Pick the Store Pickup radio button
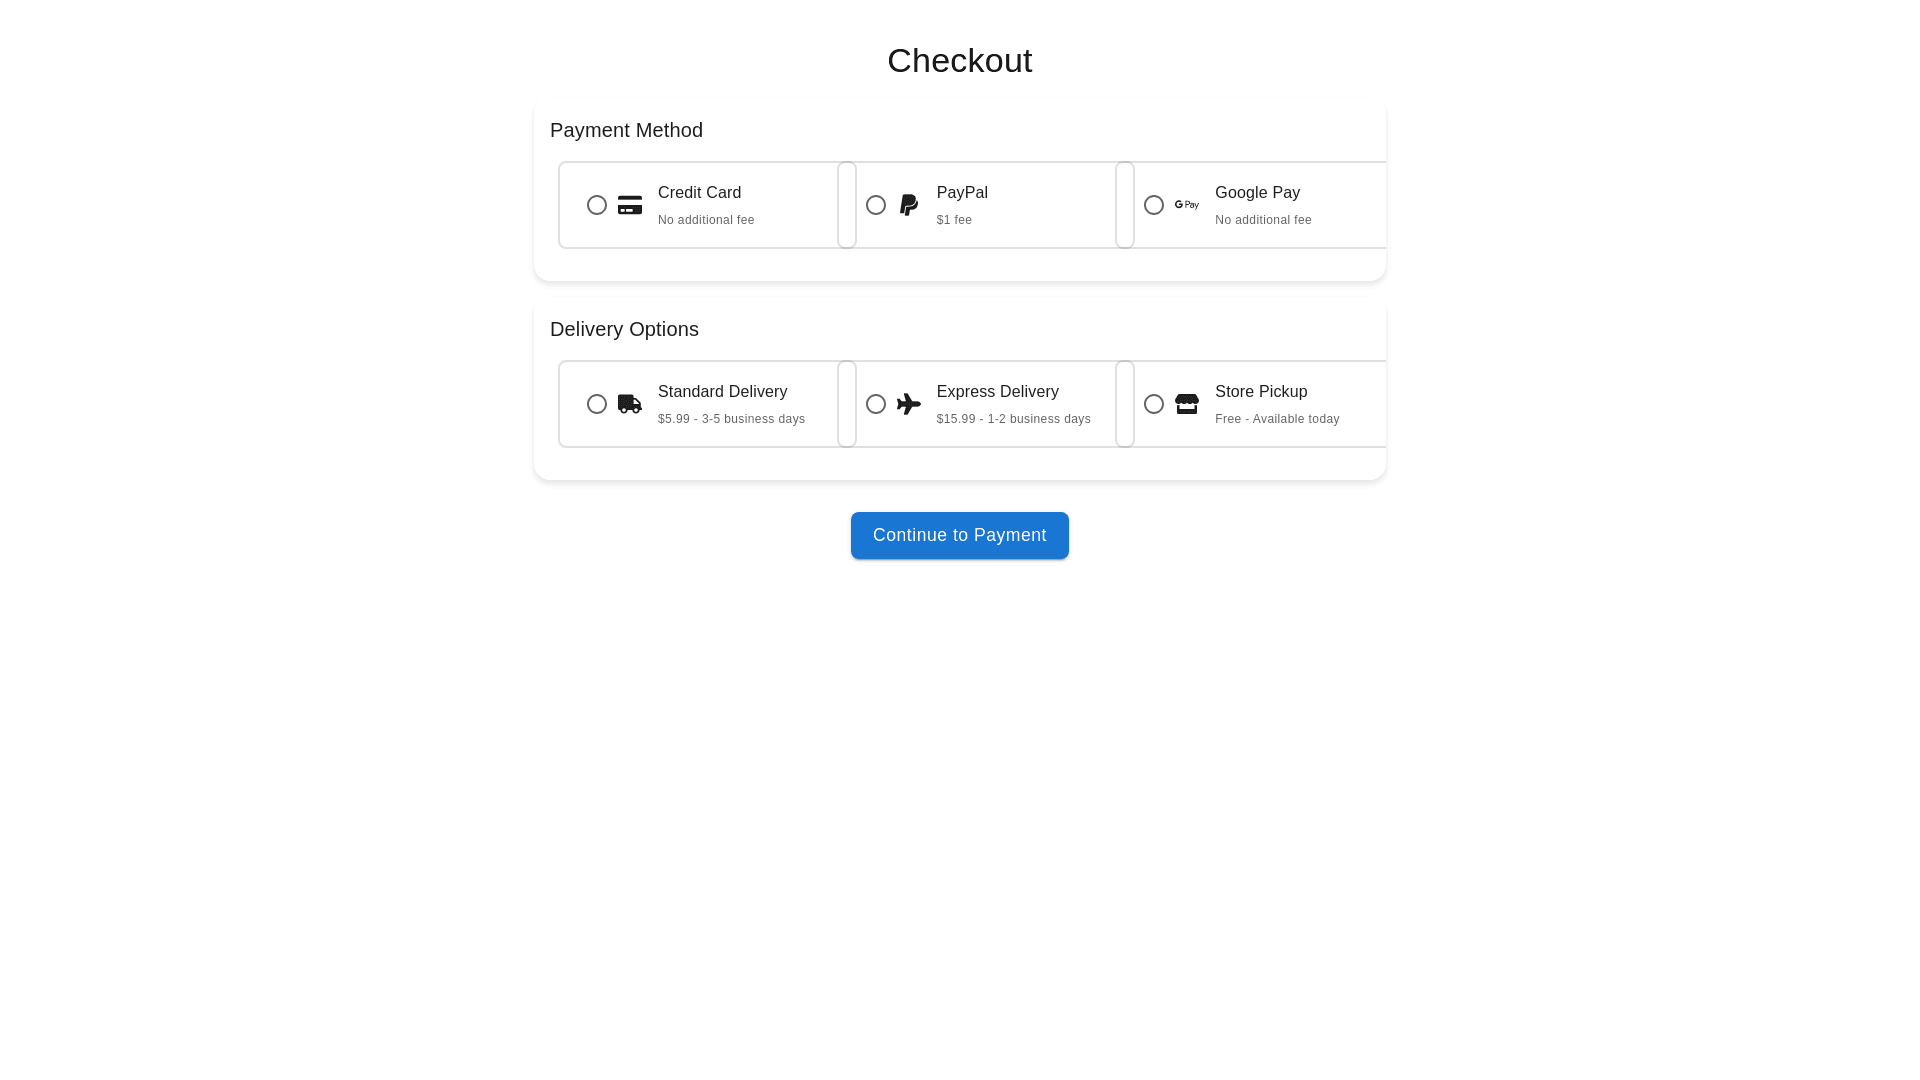The width and height of the screenshot is (1920, 1080). pos(1154,404)
